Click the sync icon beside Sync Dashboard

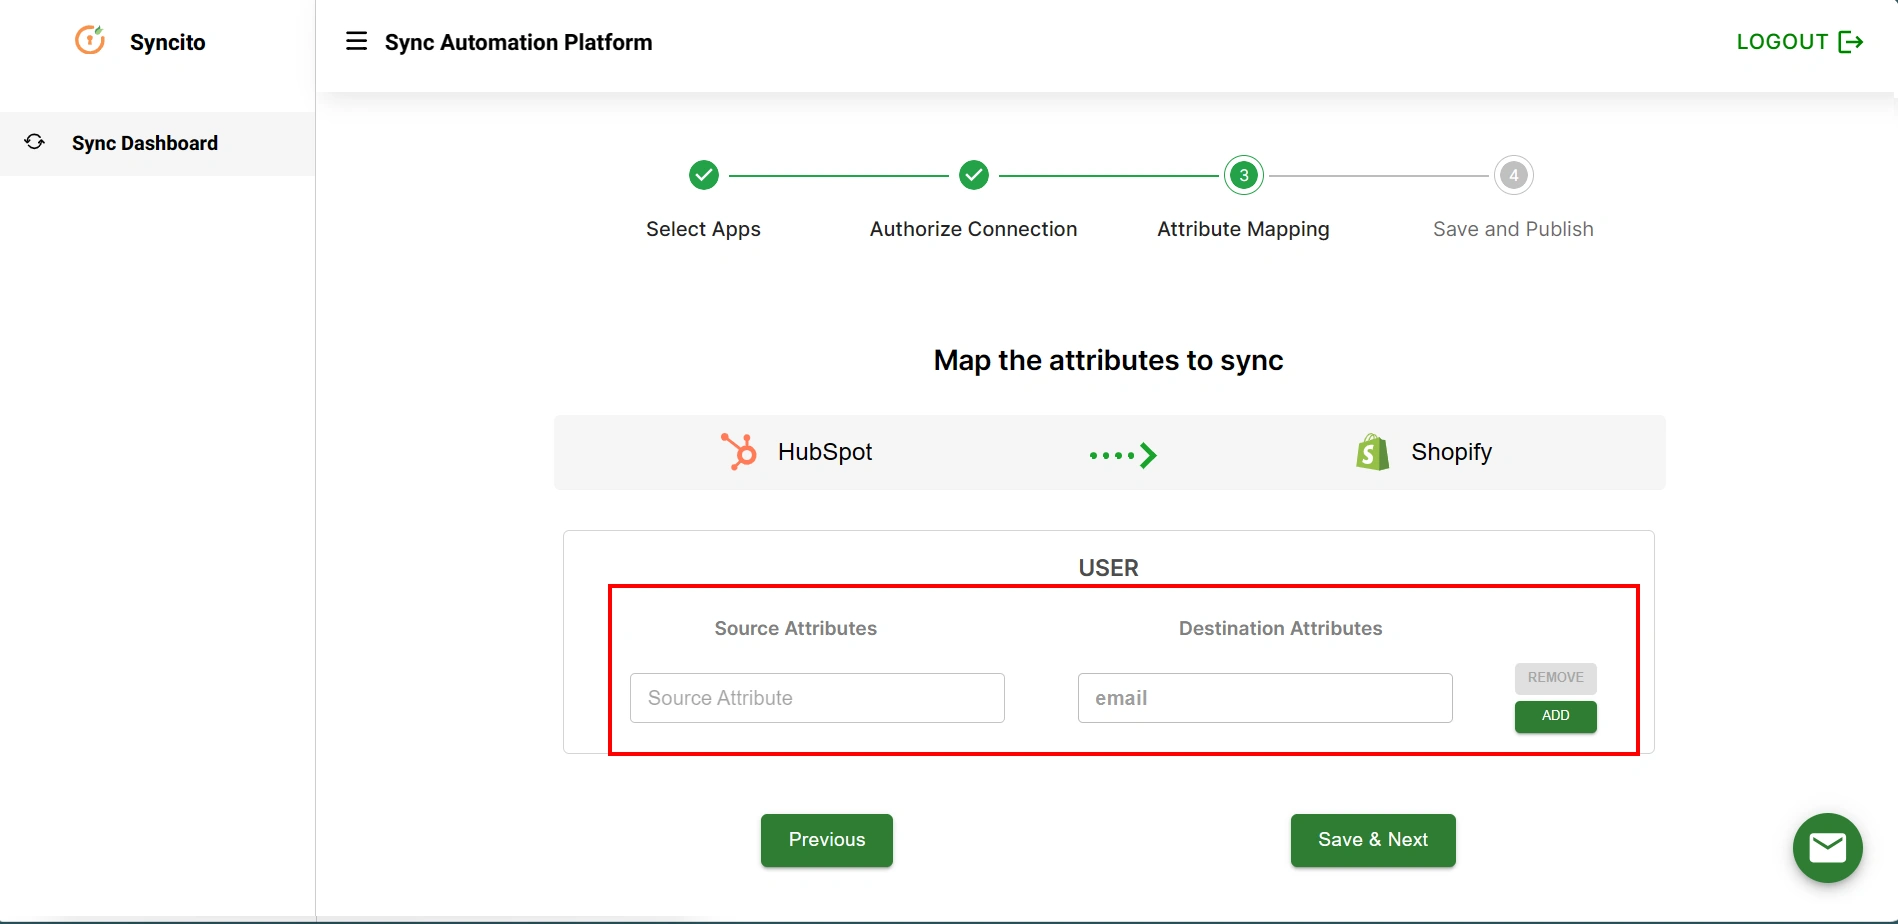point(34,142)
